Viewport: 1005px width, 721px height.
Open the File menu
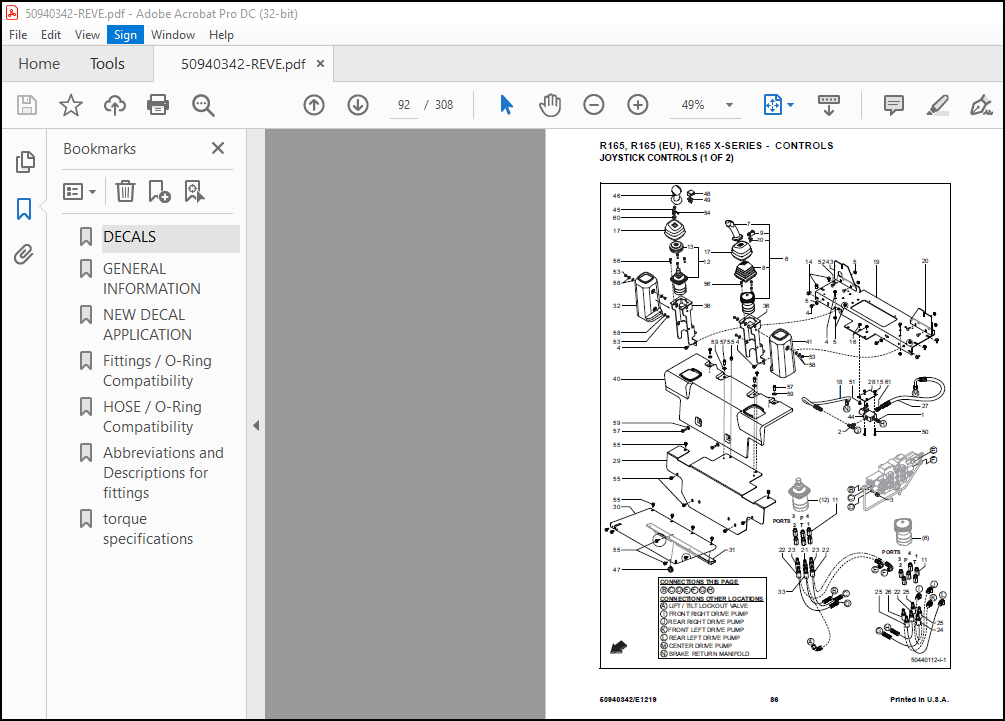(x=18, y=35)
